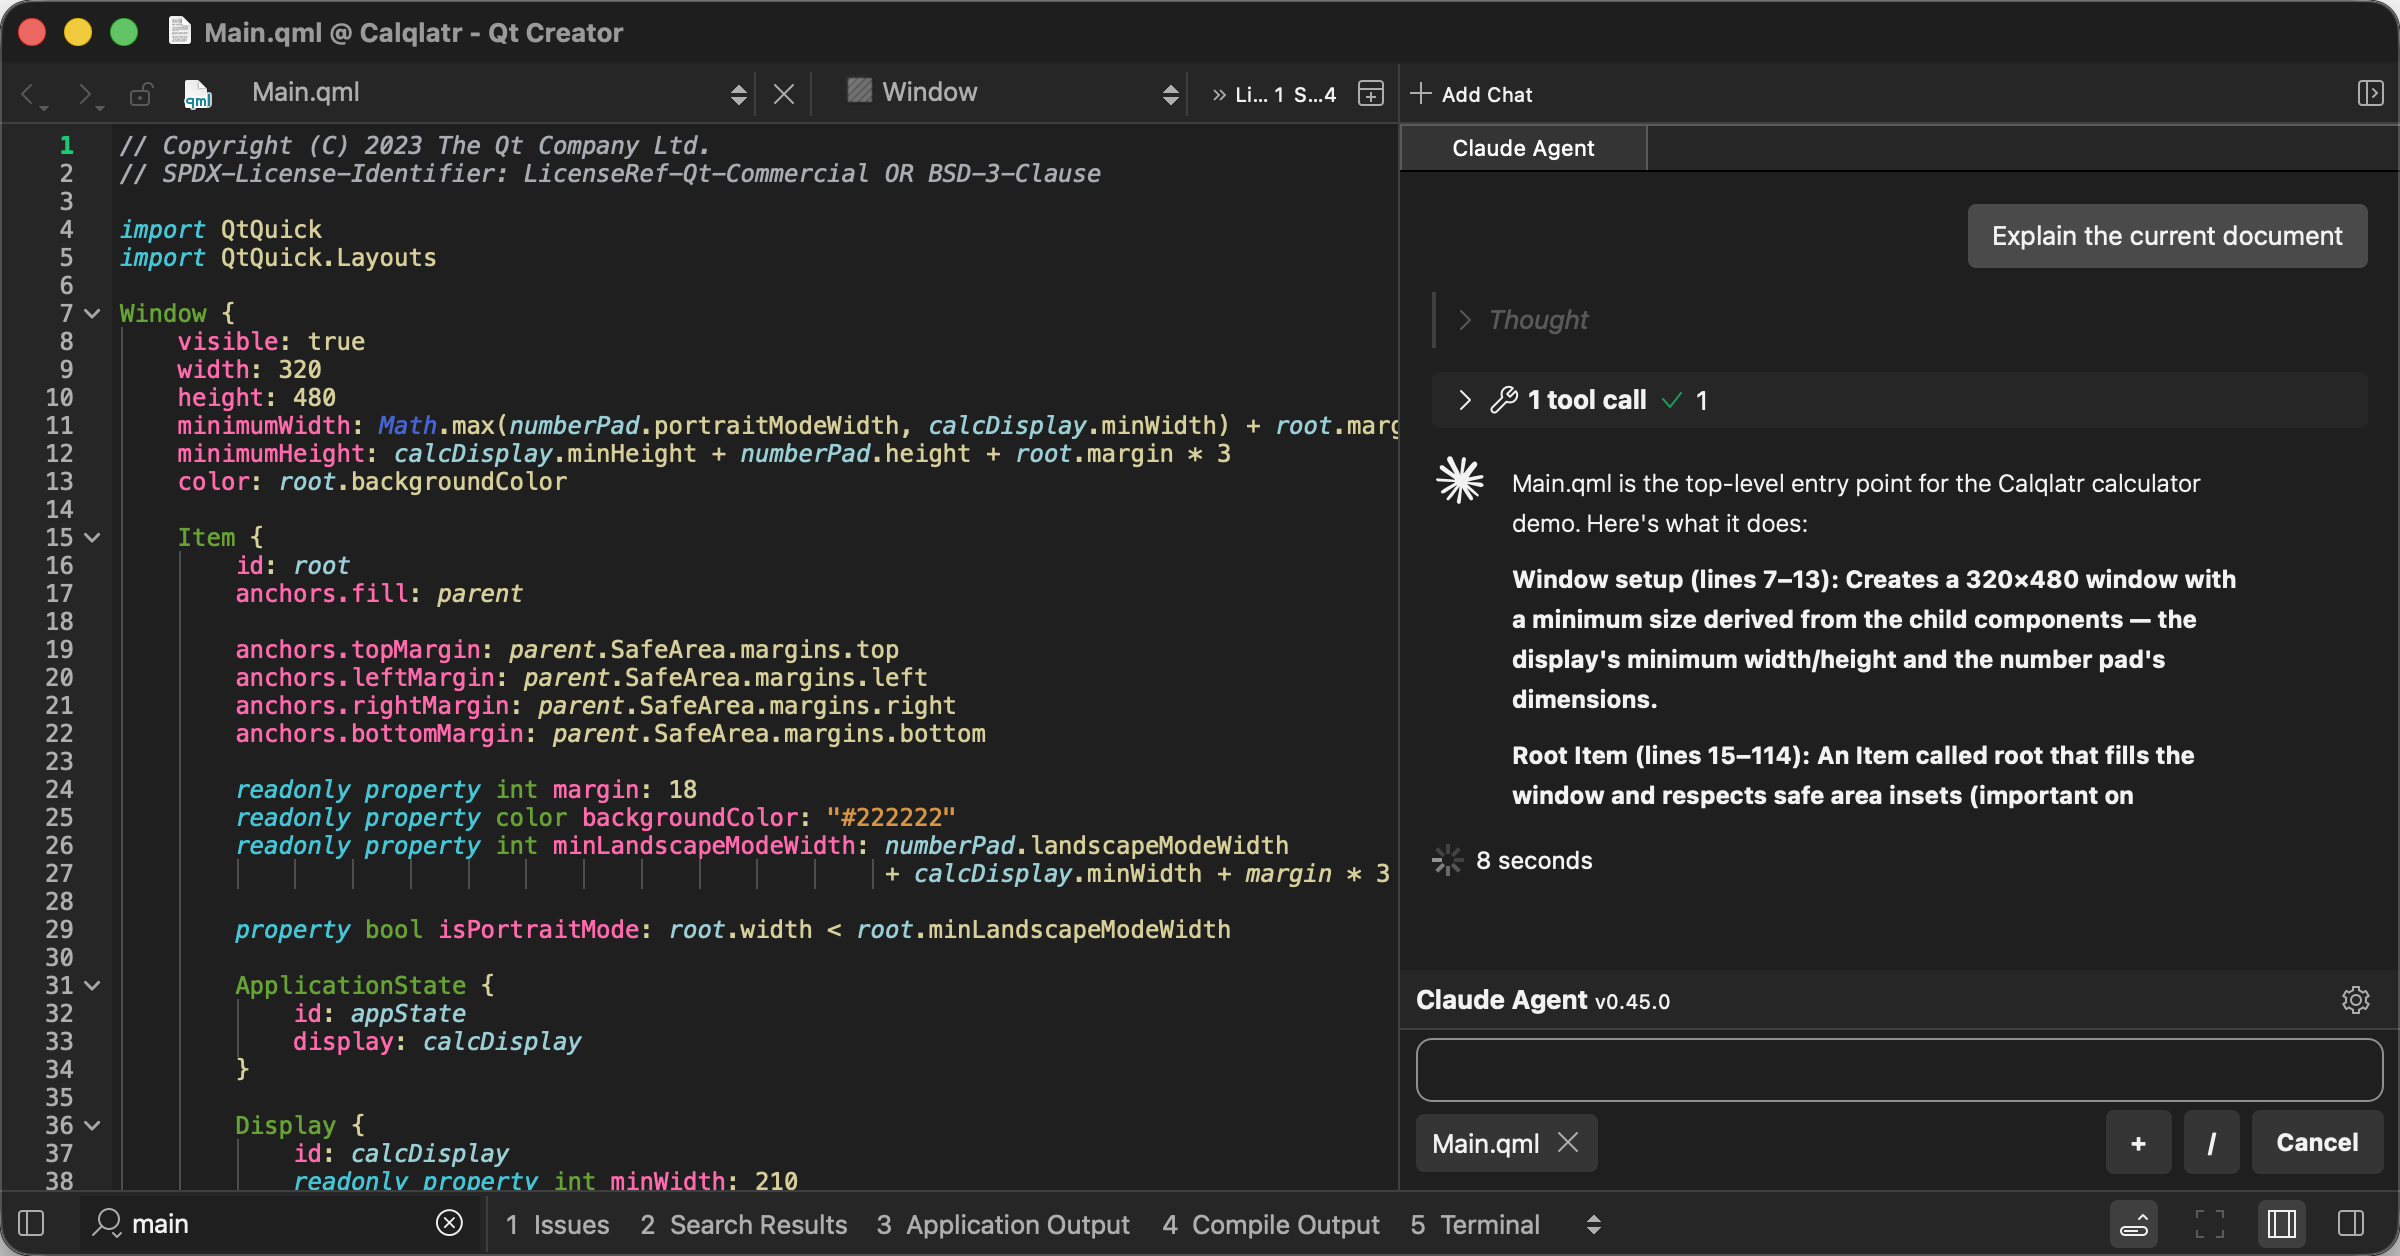Toggle the progress details button
This screenshot has width=2400, height=1256.
click(2133, 1223)
